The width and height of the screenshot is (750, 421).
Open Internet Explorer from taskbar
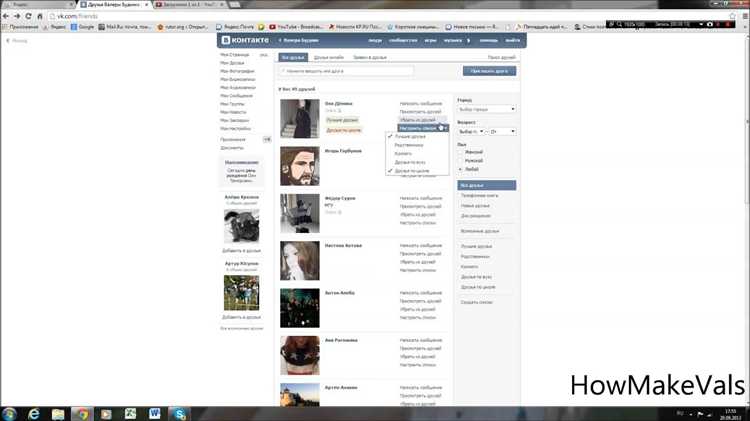click(x=33, y=414)
